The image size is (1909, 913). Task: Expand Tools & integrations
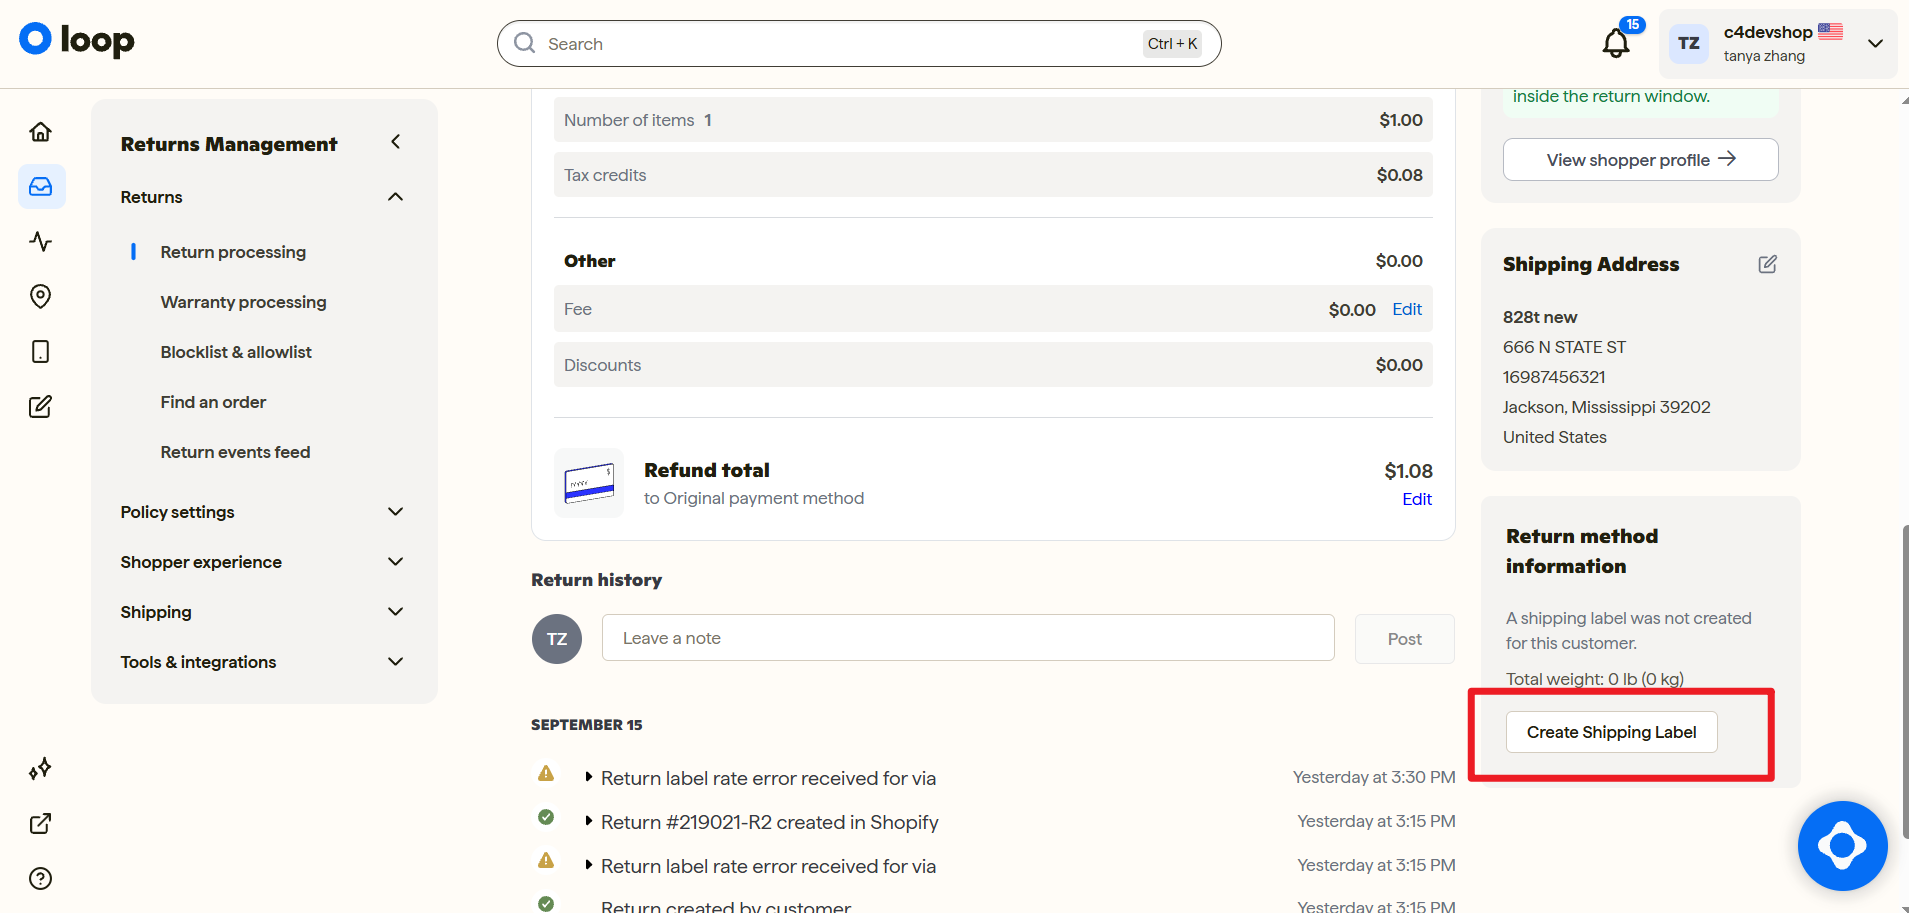click(x=396, y=662)
